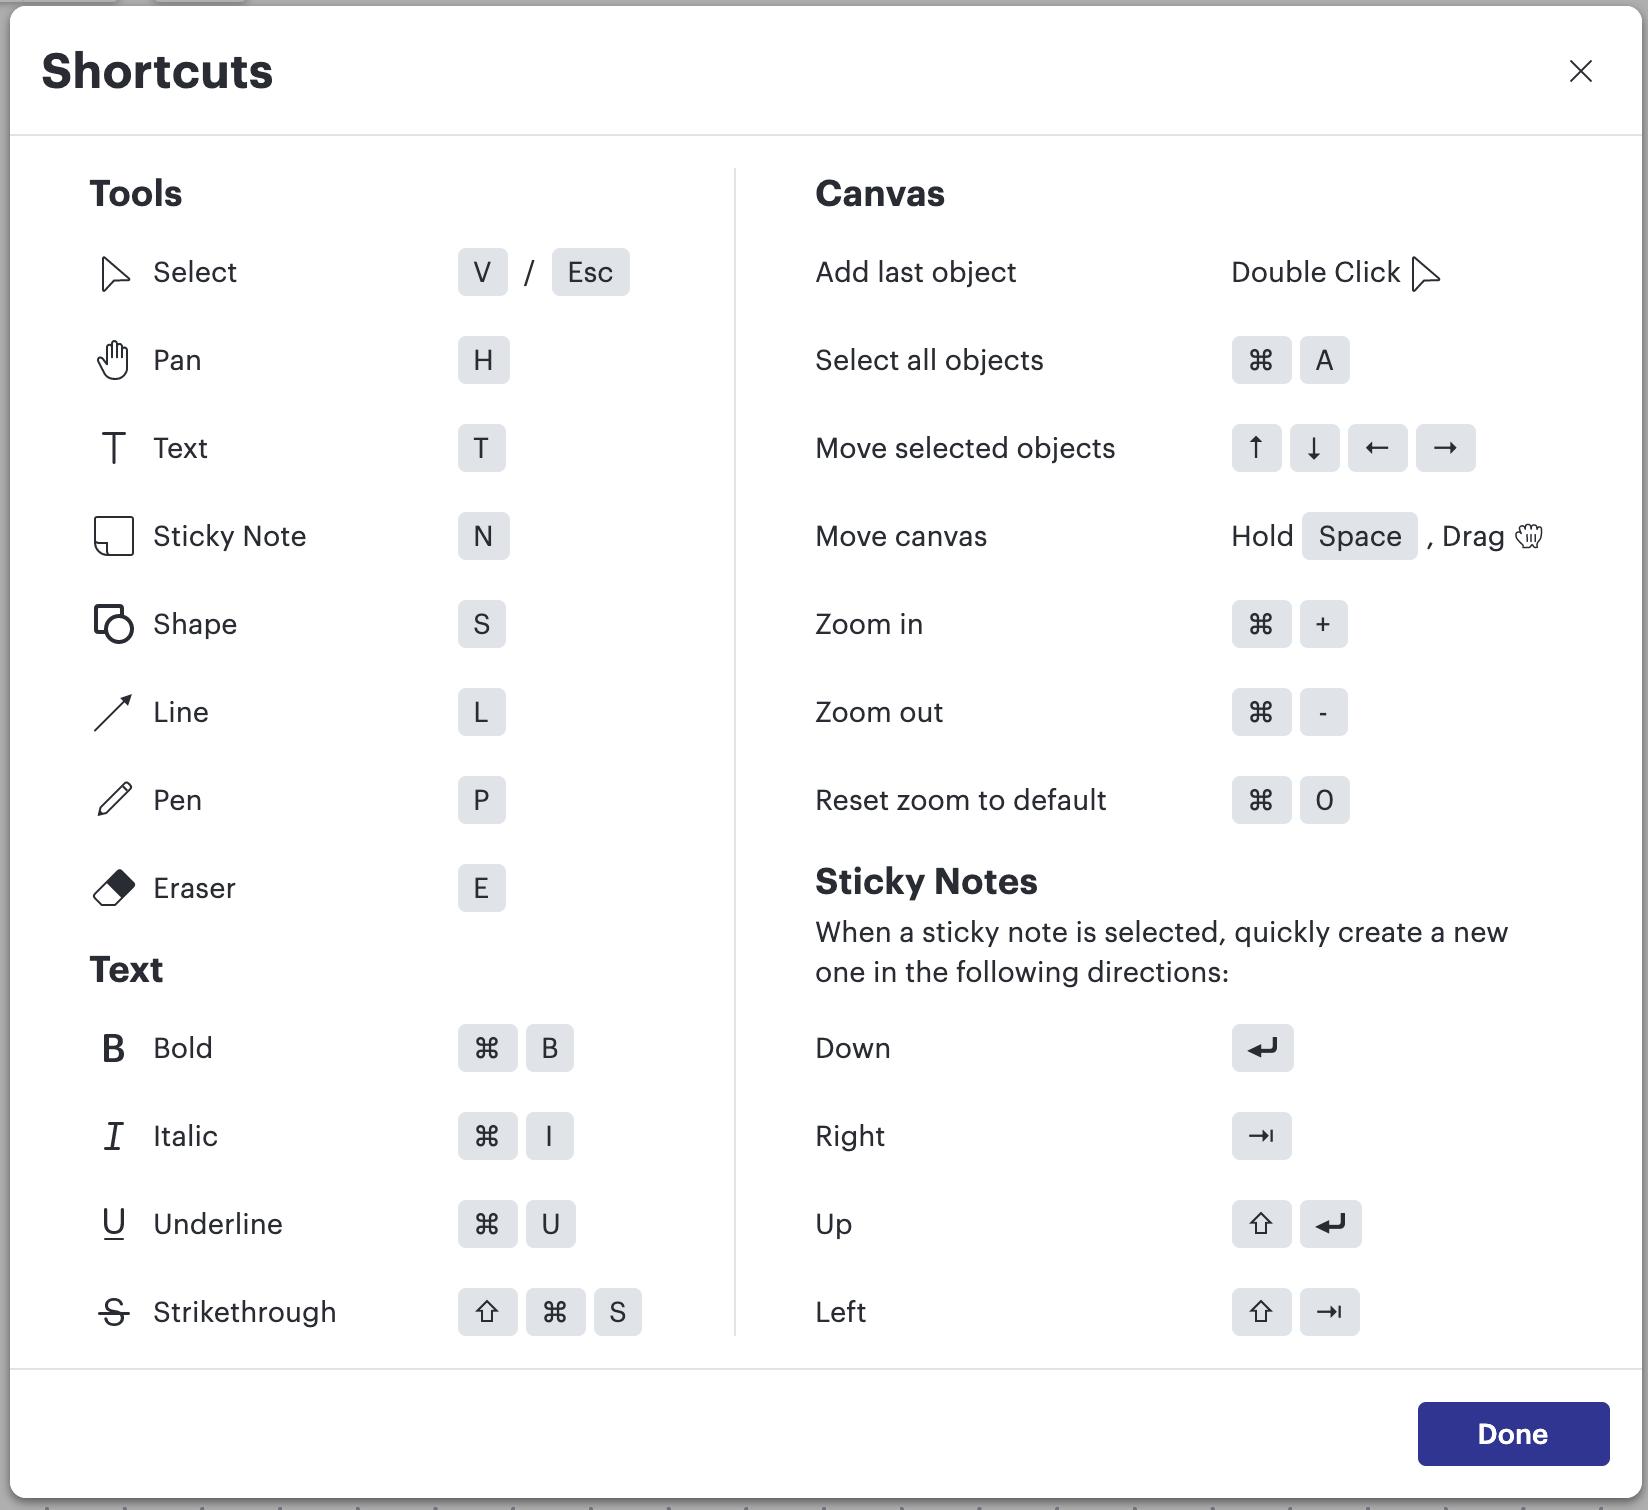Close the Shortcuts dialog
This screenshot has height=1510, width=1648.
coord(1581,71)
